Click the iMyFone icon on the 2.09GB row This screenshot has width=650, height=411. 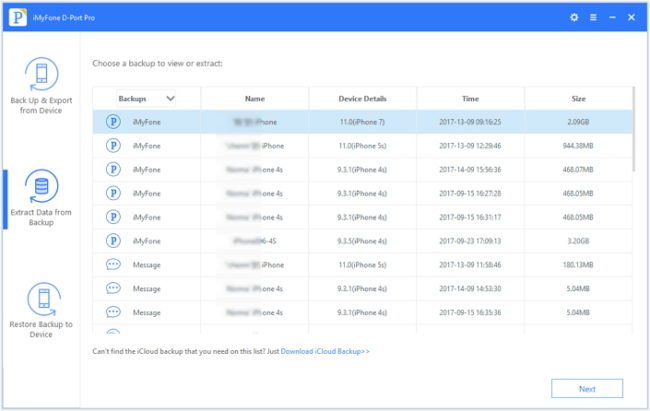point(113,122)
